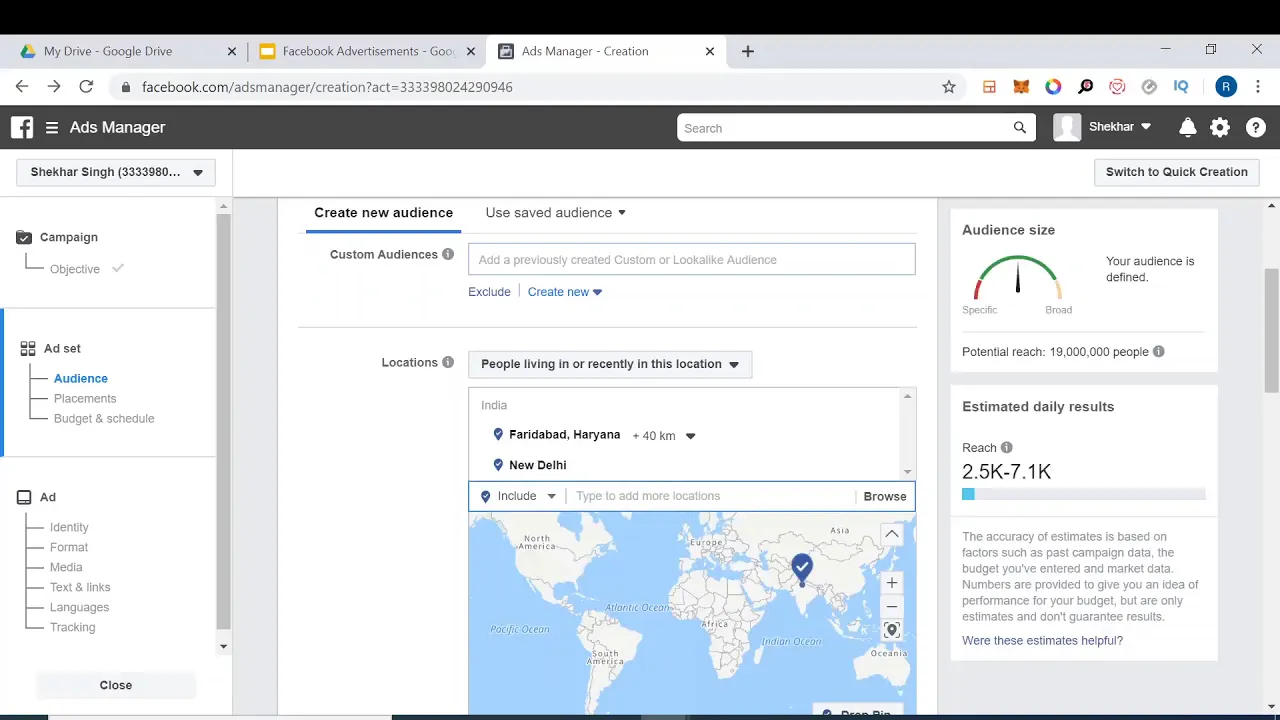
Task: Click info icon beside Reach
Action: [1007, 448]
